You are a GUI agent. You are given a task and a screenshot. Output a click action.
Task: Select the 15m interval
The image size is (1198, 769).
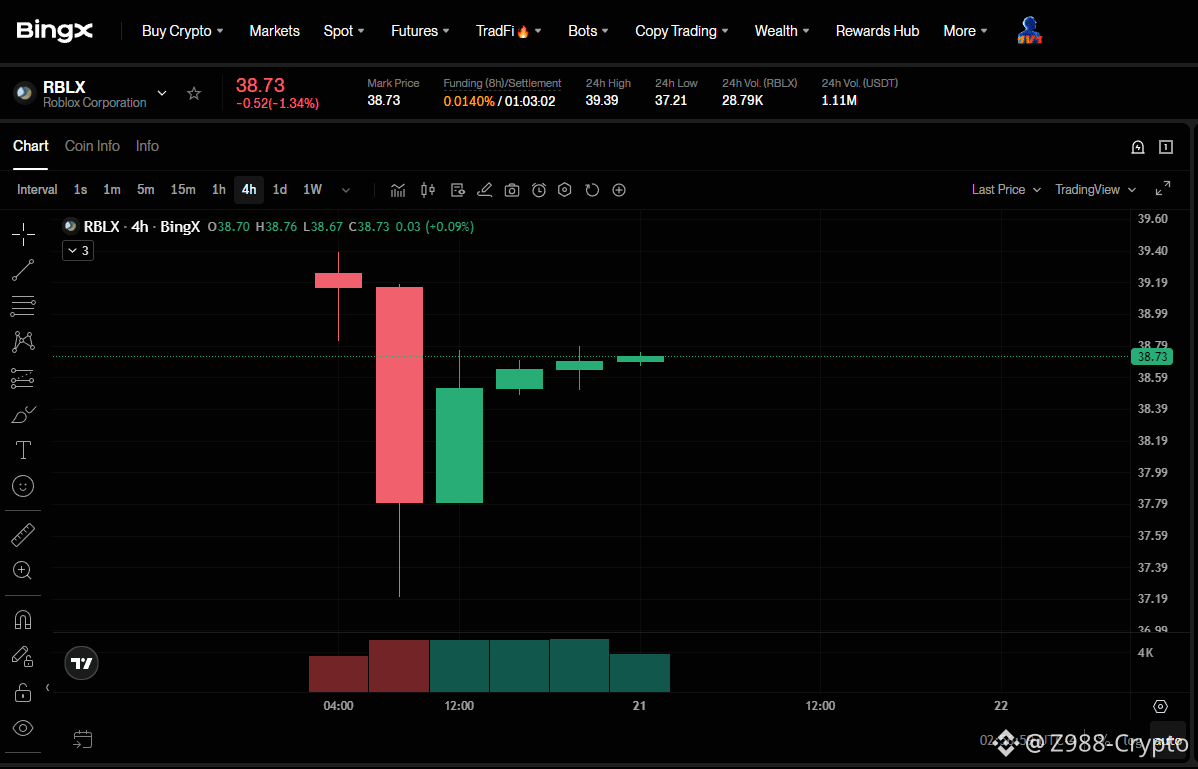[x=183, y=189]
